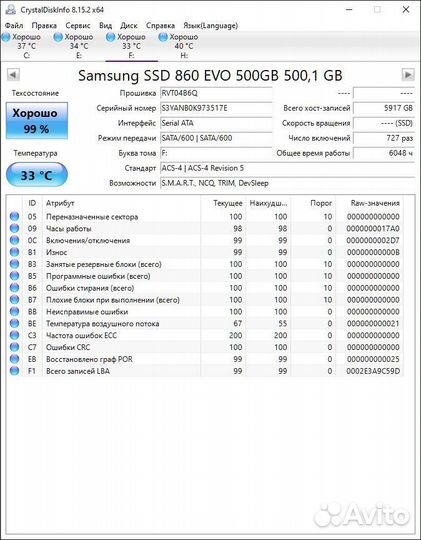Click status icon of attribute B1 Износ
The width and height of the screenshot is (421, 540).
(x=14, y=252)
